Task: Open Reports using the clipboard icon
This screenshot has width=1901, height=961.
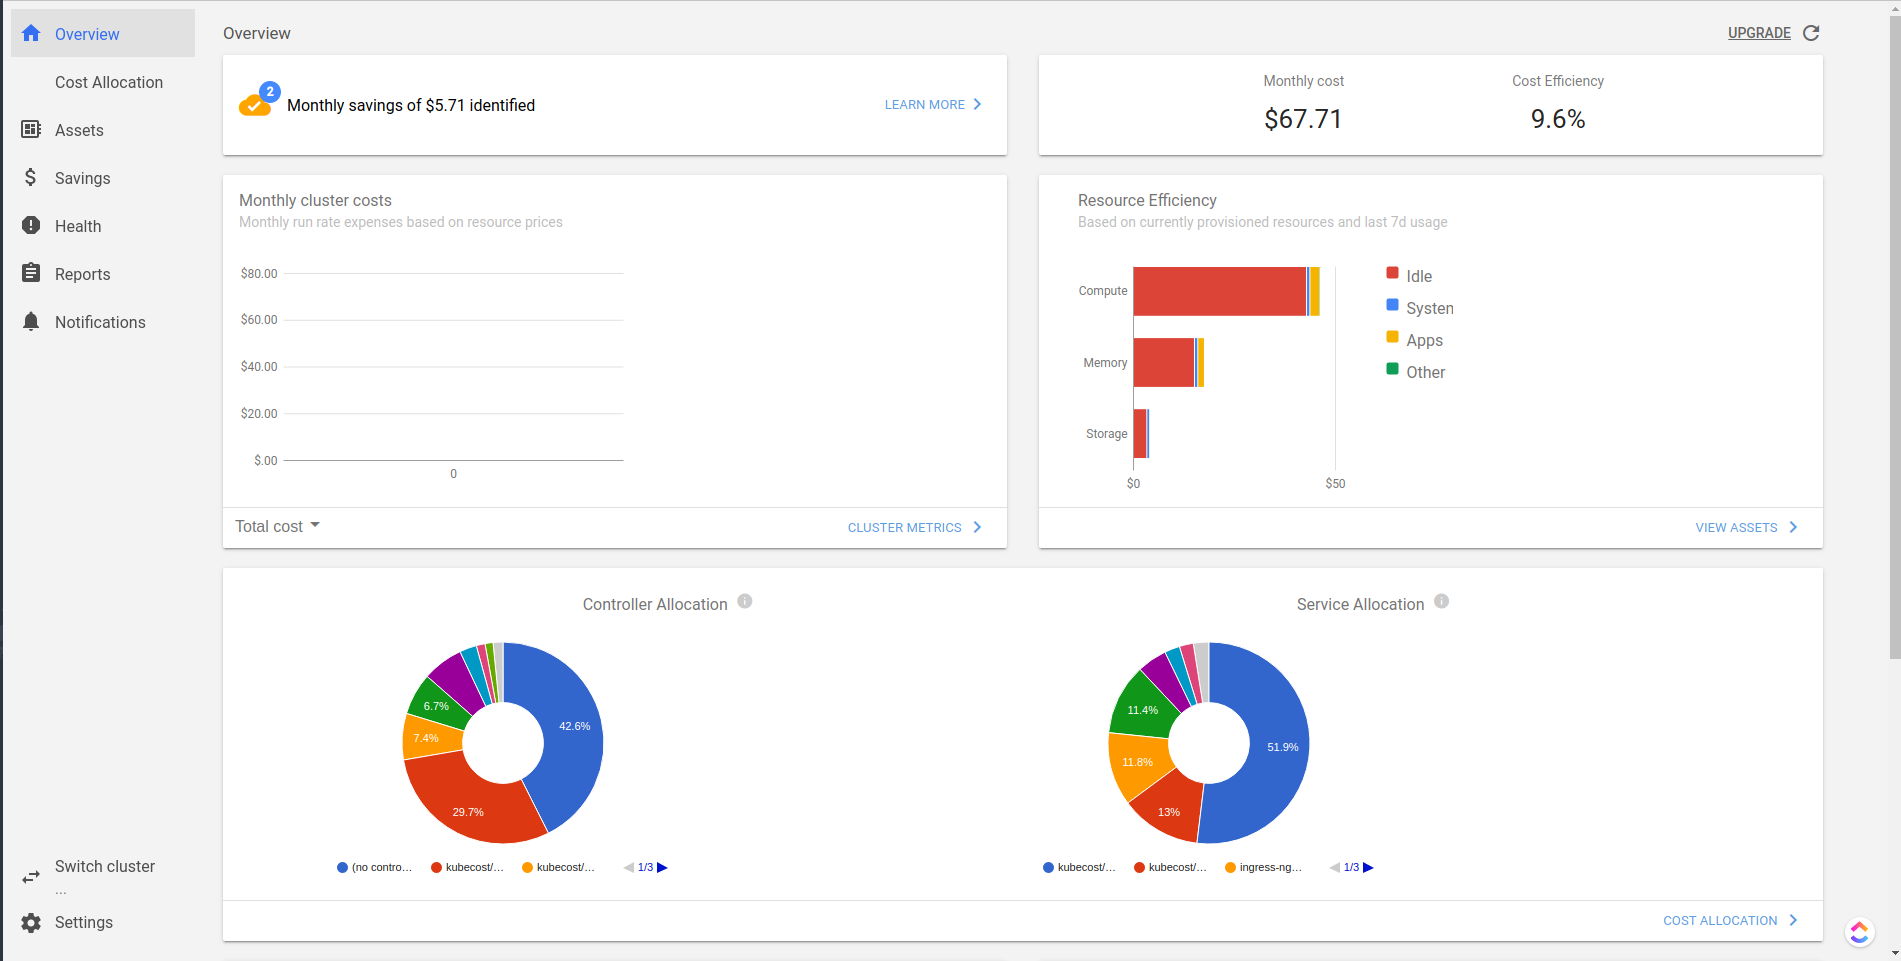Action: [x=30, y=273]
